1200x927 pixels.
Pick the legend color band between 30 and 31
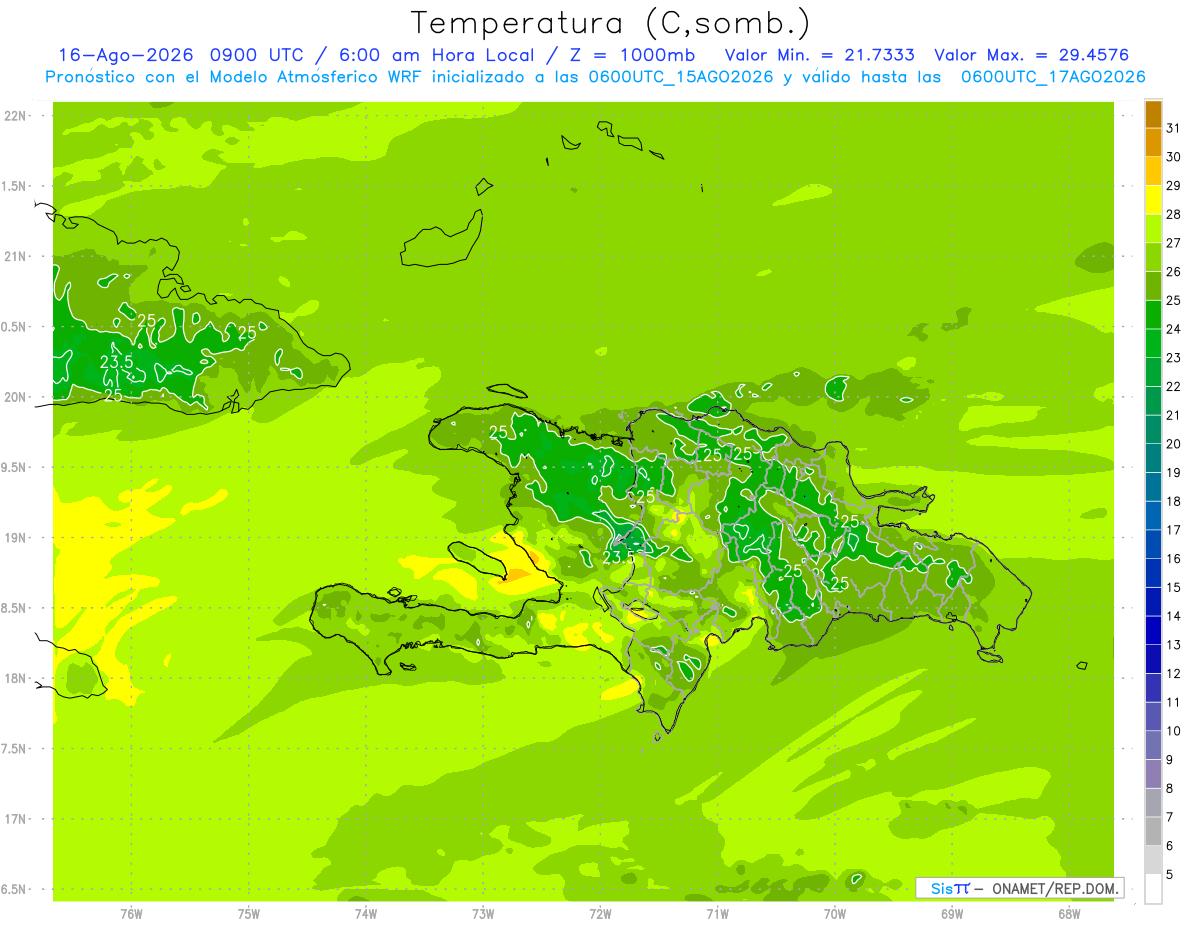pos(1153,143)
